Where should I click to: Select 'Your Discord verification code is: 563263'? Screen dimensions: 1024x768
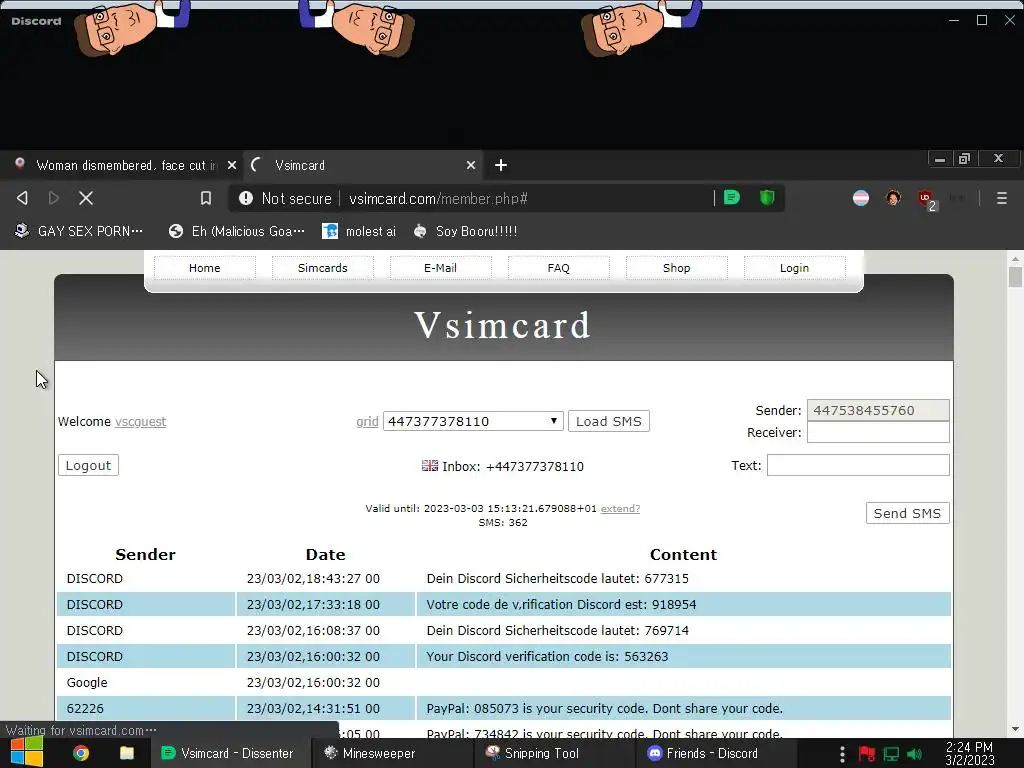[x=547, y=656]
